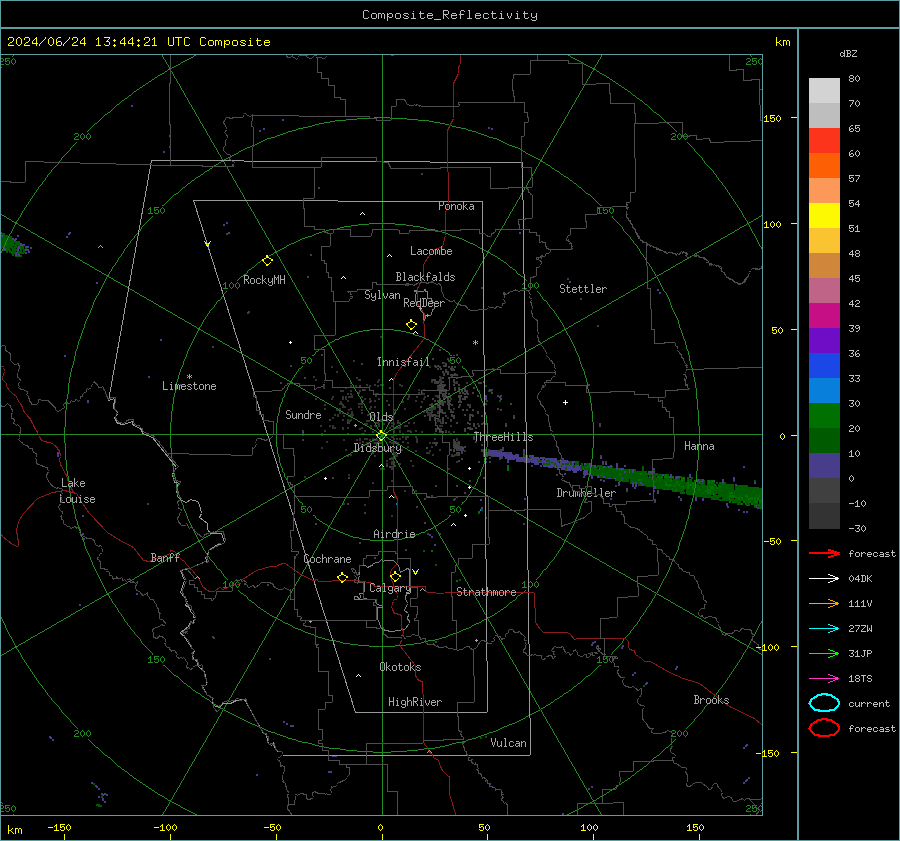Click the bright yellow legend color swatch
The image size is (900, 841).
pos(824,215)
